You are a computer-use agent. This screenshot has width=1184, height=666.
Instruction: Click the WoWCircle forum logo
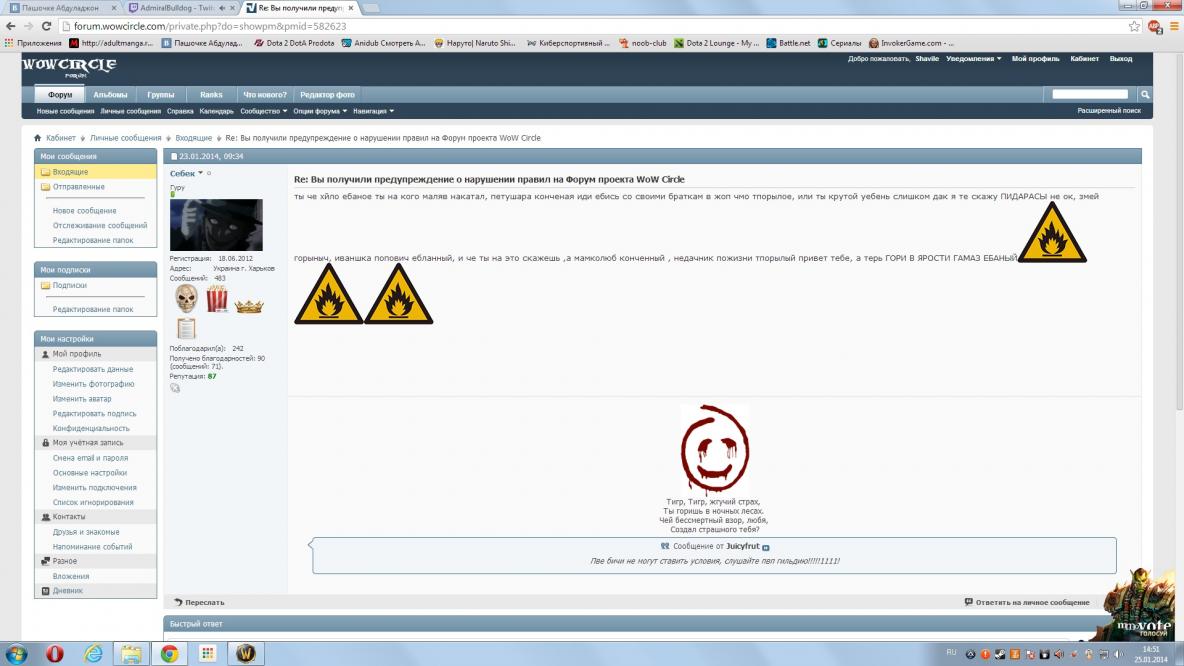point(69,66)
